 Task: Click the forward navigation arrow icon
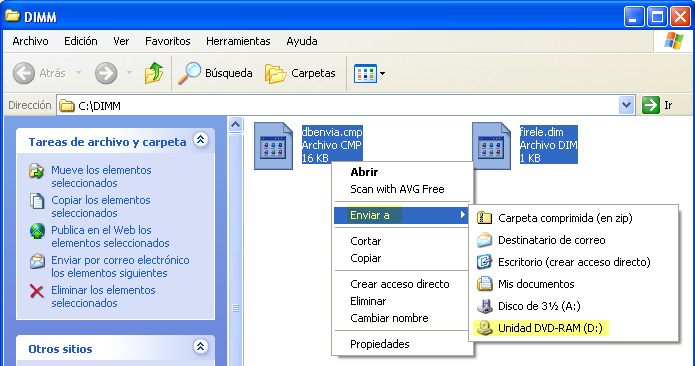pyautogui.click(x=106, y=73)
